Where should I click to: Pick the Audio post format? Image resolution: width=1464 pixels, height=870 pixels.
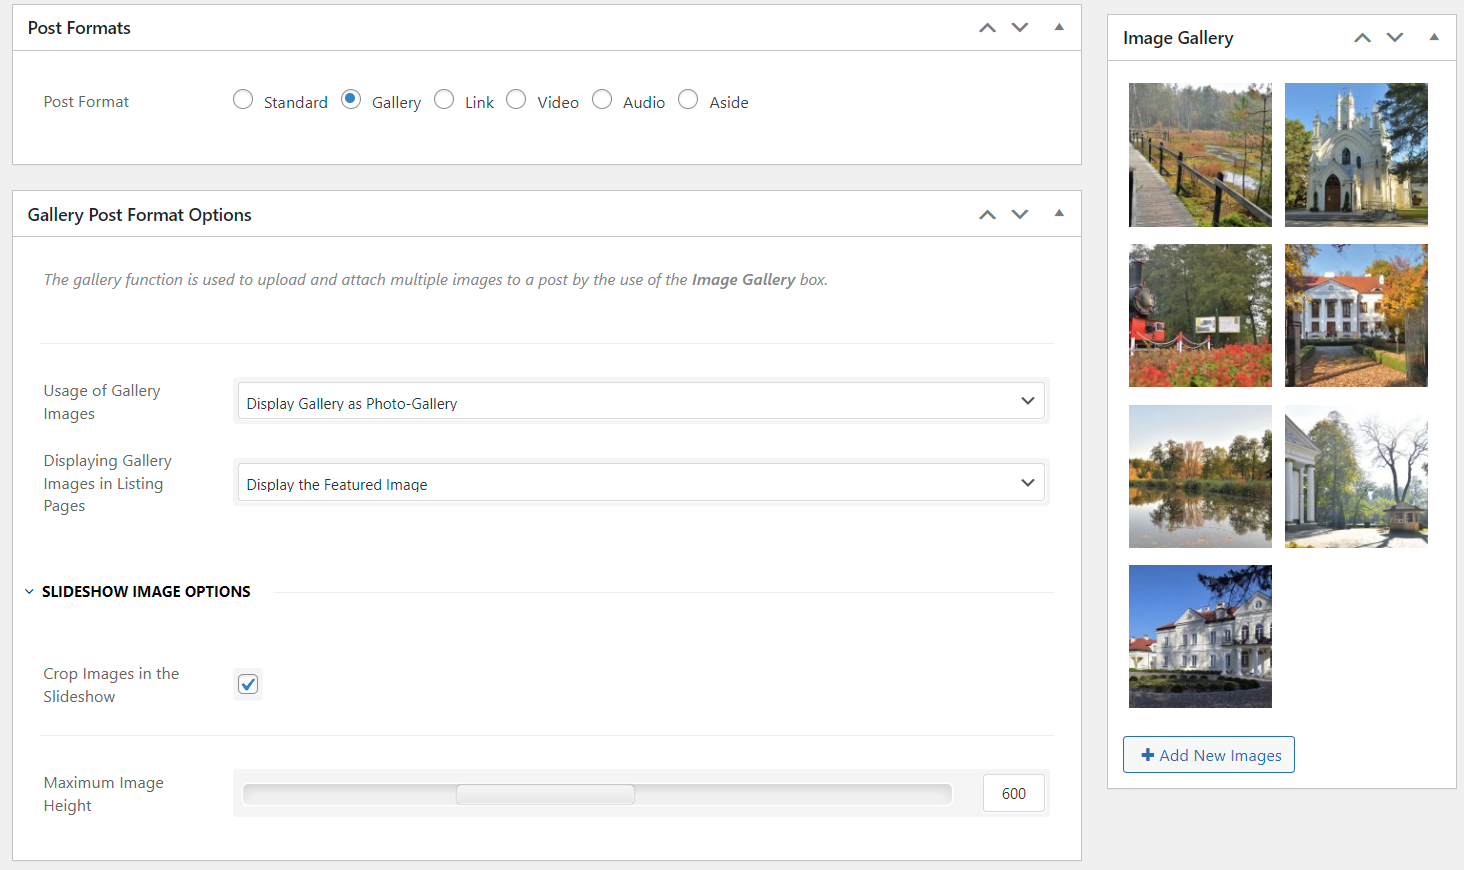[602, 100]
